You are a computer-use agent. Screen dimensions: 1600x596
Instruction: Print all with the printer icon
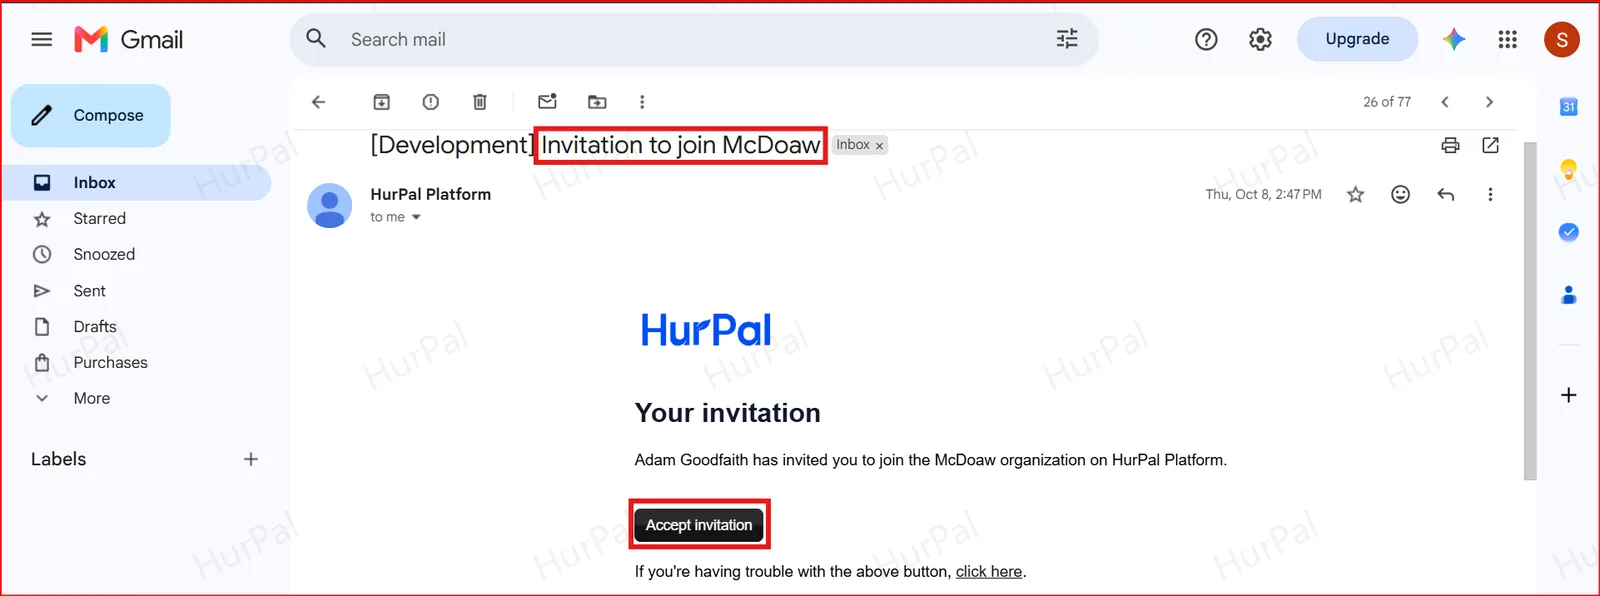click(1450, 145)
